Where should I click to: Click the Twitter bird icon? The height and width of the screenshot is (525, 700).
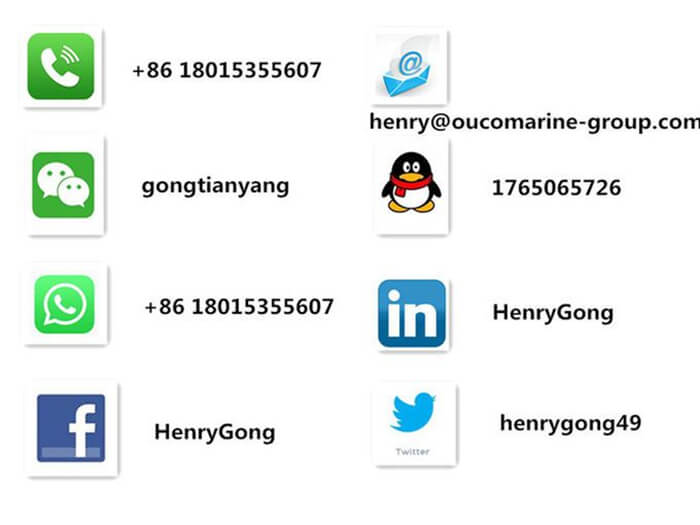pos(412,412)
